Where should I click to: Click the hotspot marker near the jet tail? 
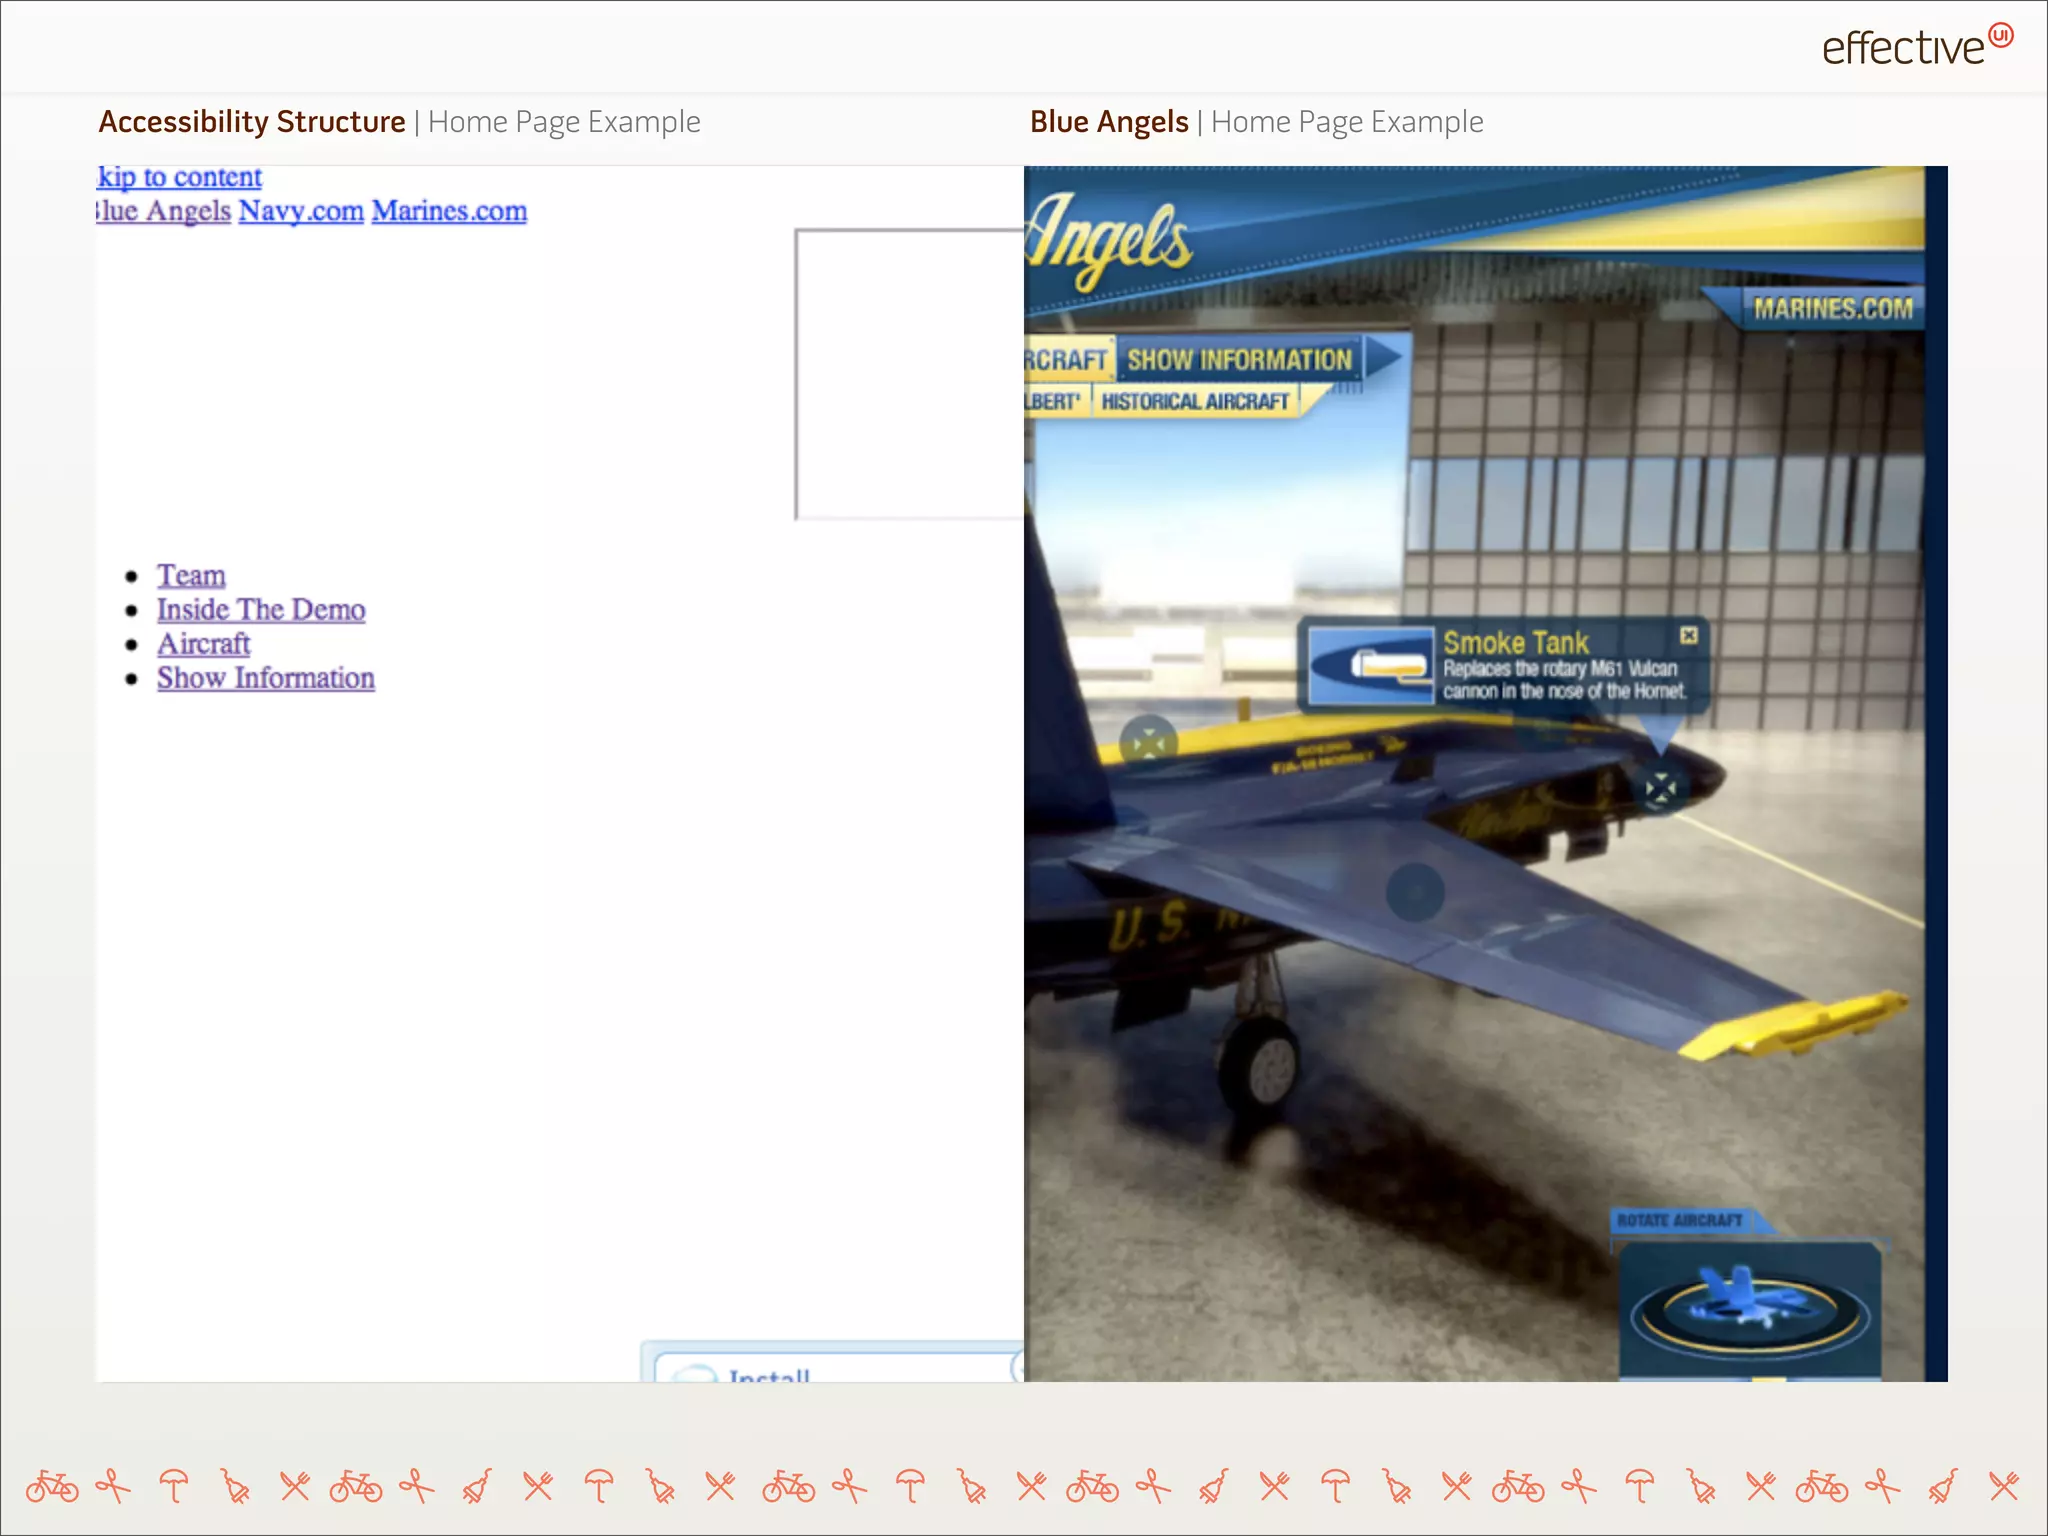(1148, 743)
